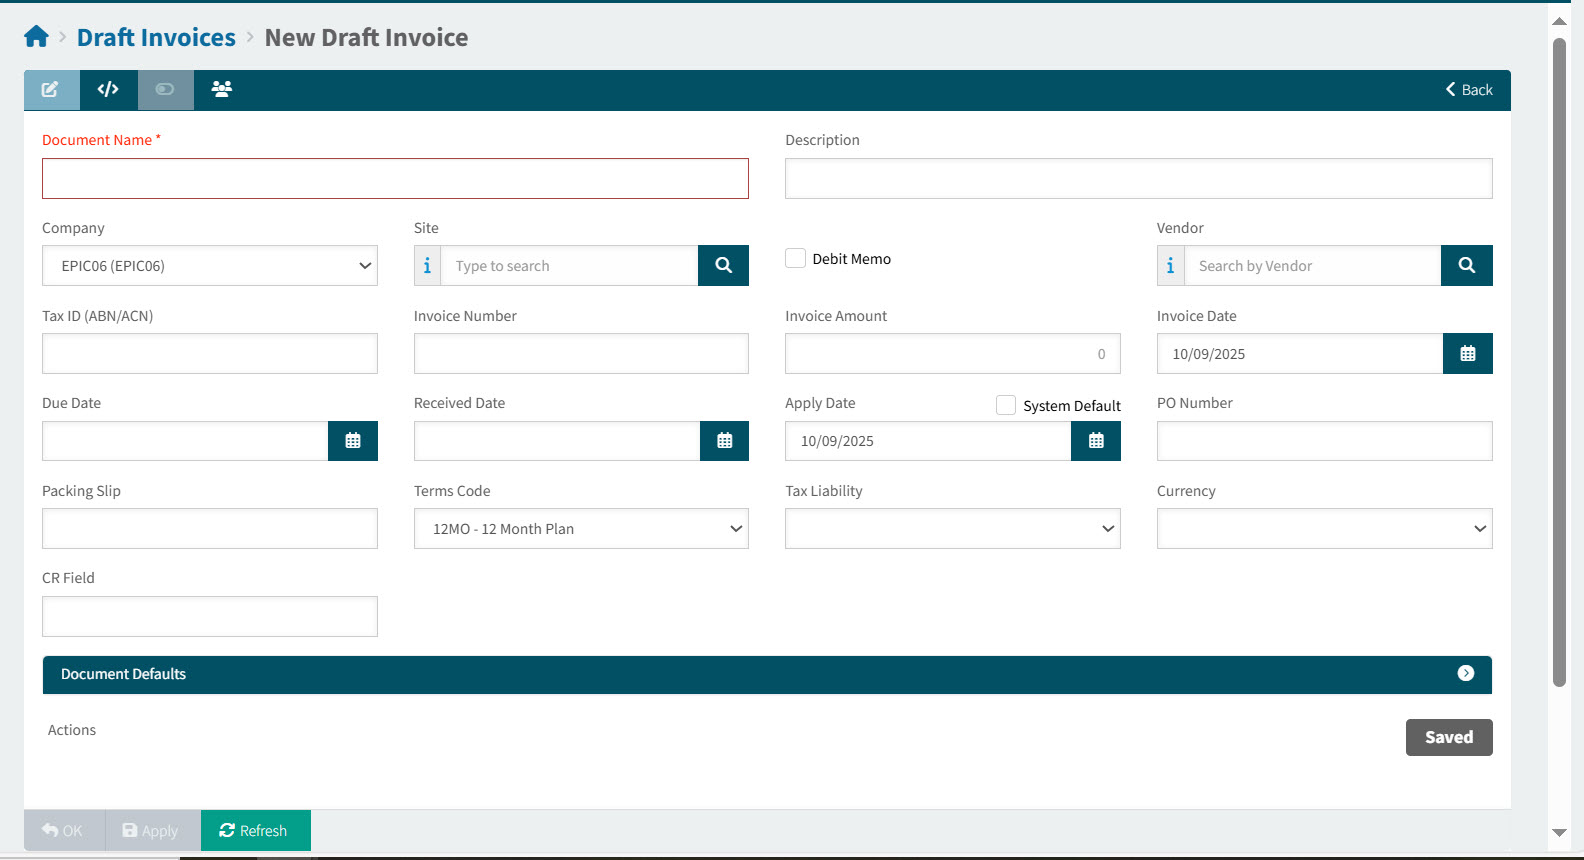
Task: Click the Site info icon
Action: pyautogui.click(x=427, y=266)
